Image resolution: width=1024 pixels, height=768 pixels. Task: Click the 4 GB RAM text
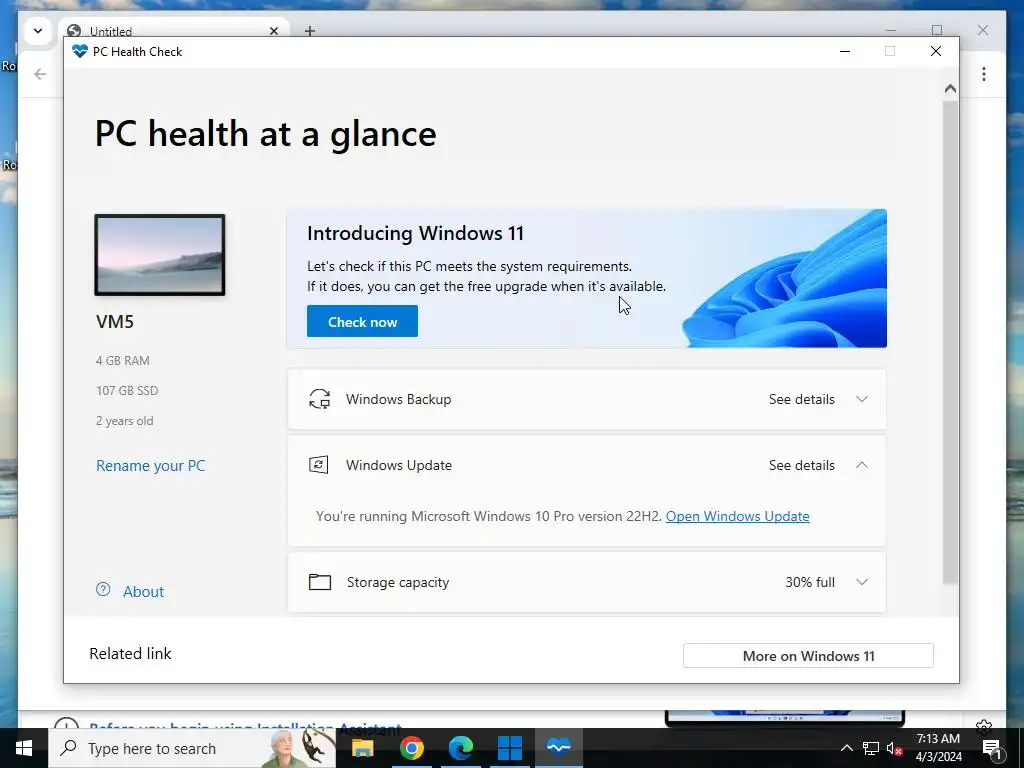[123, 360]
